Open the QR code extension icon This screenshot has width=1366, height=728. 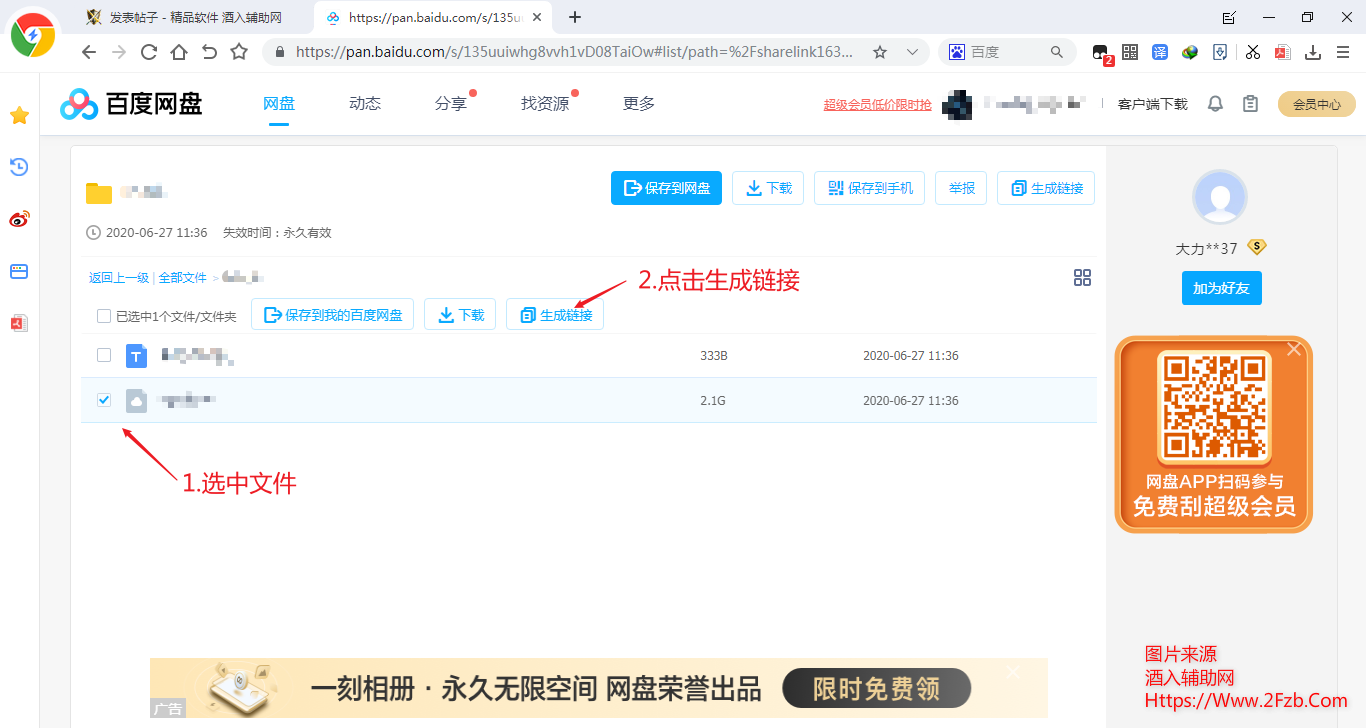(x=1129, y=51)
